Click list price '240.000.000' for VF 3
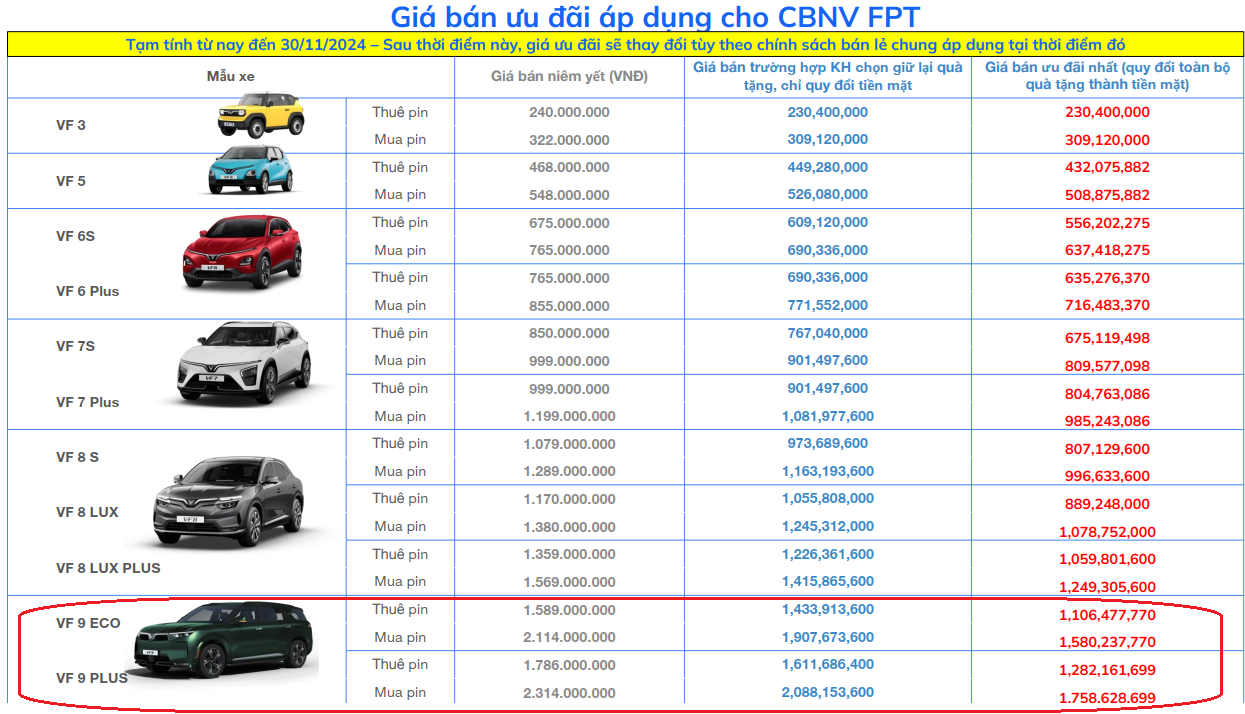This screenshot has height=714, width=1245. click(569, 112)
